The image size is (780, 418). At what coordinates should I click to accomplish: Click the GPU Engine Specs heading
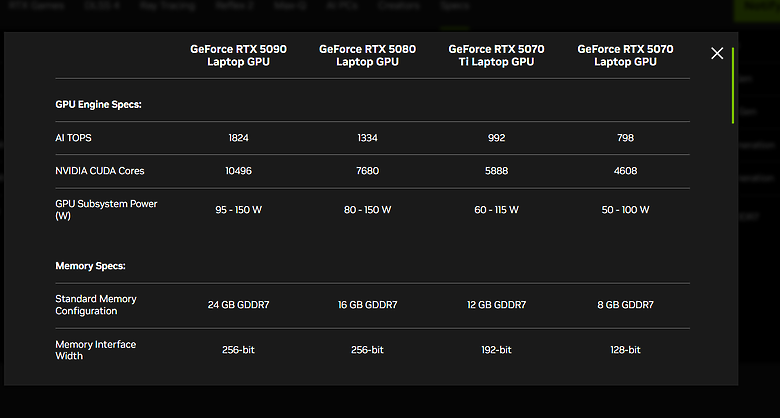[x=98, y=104]
